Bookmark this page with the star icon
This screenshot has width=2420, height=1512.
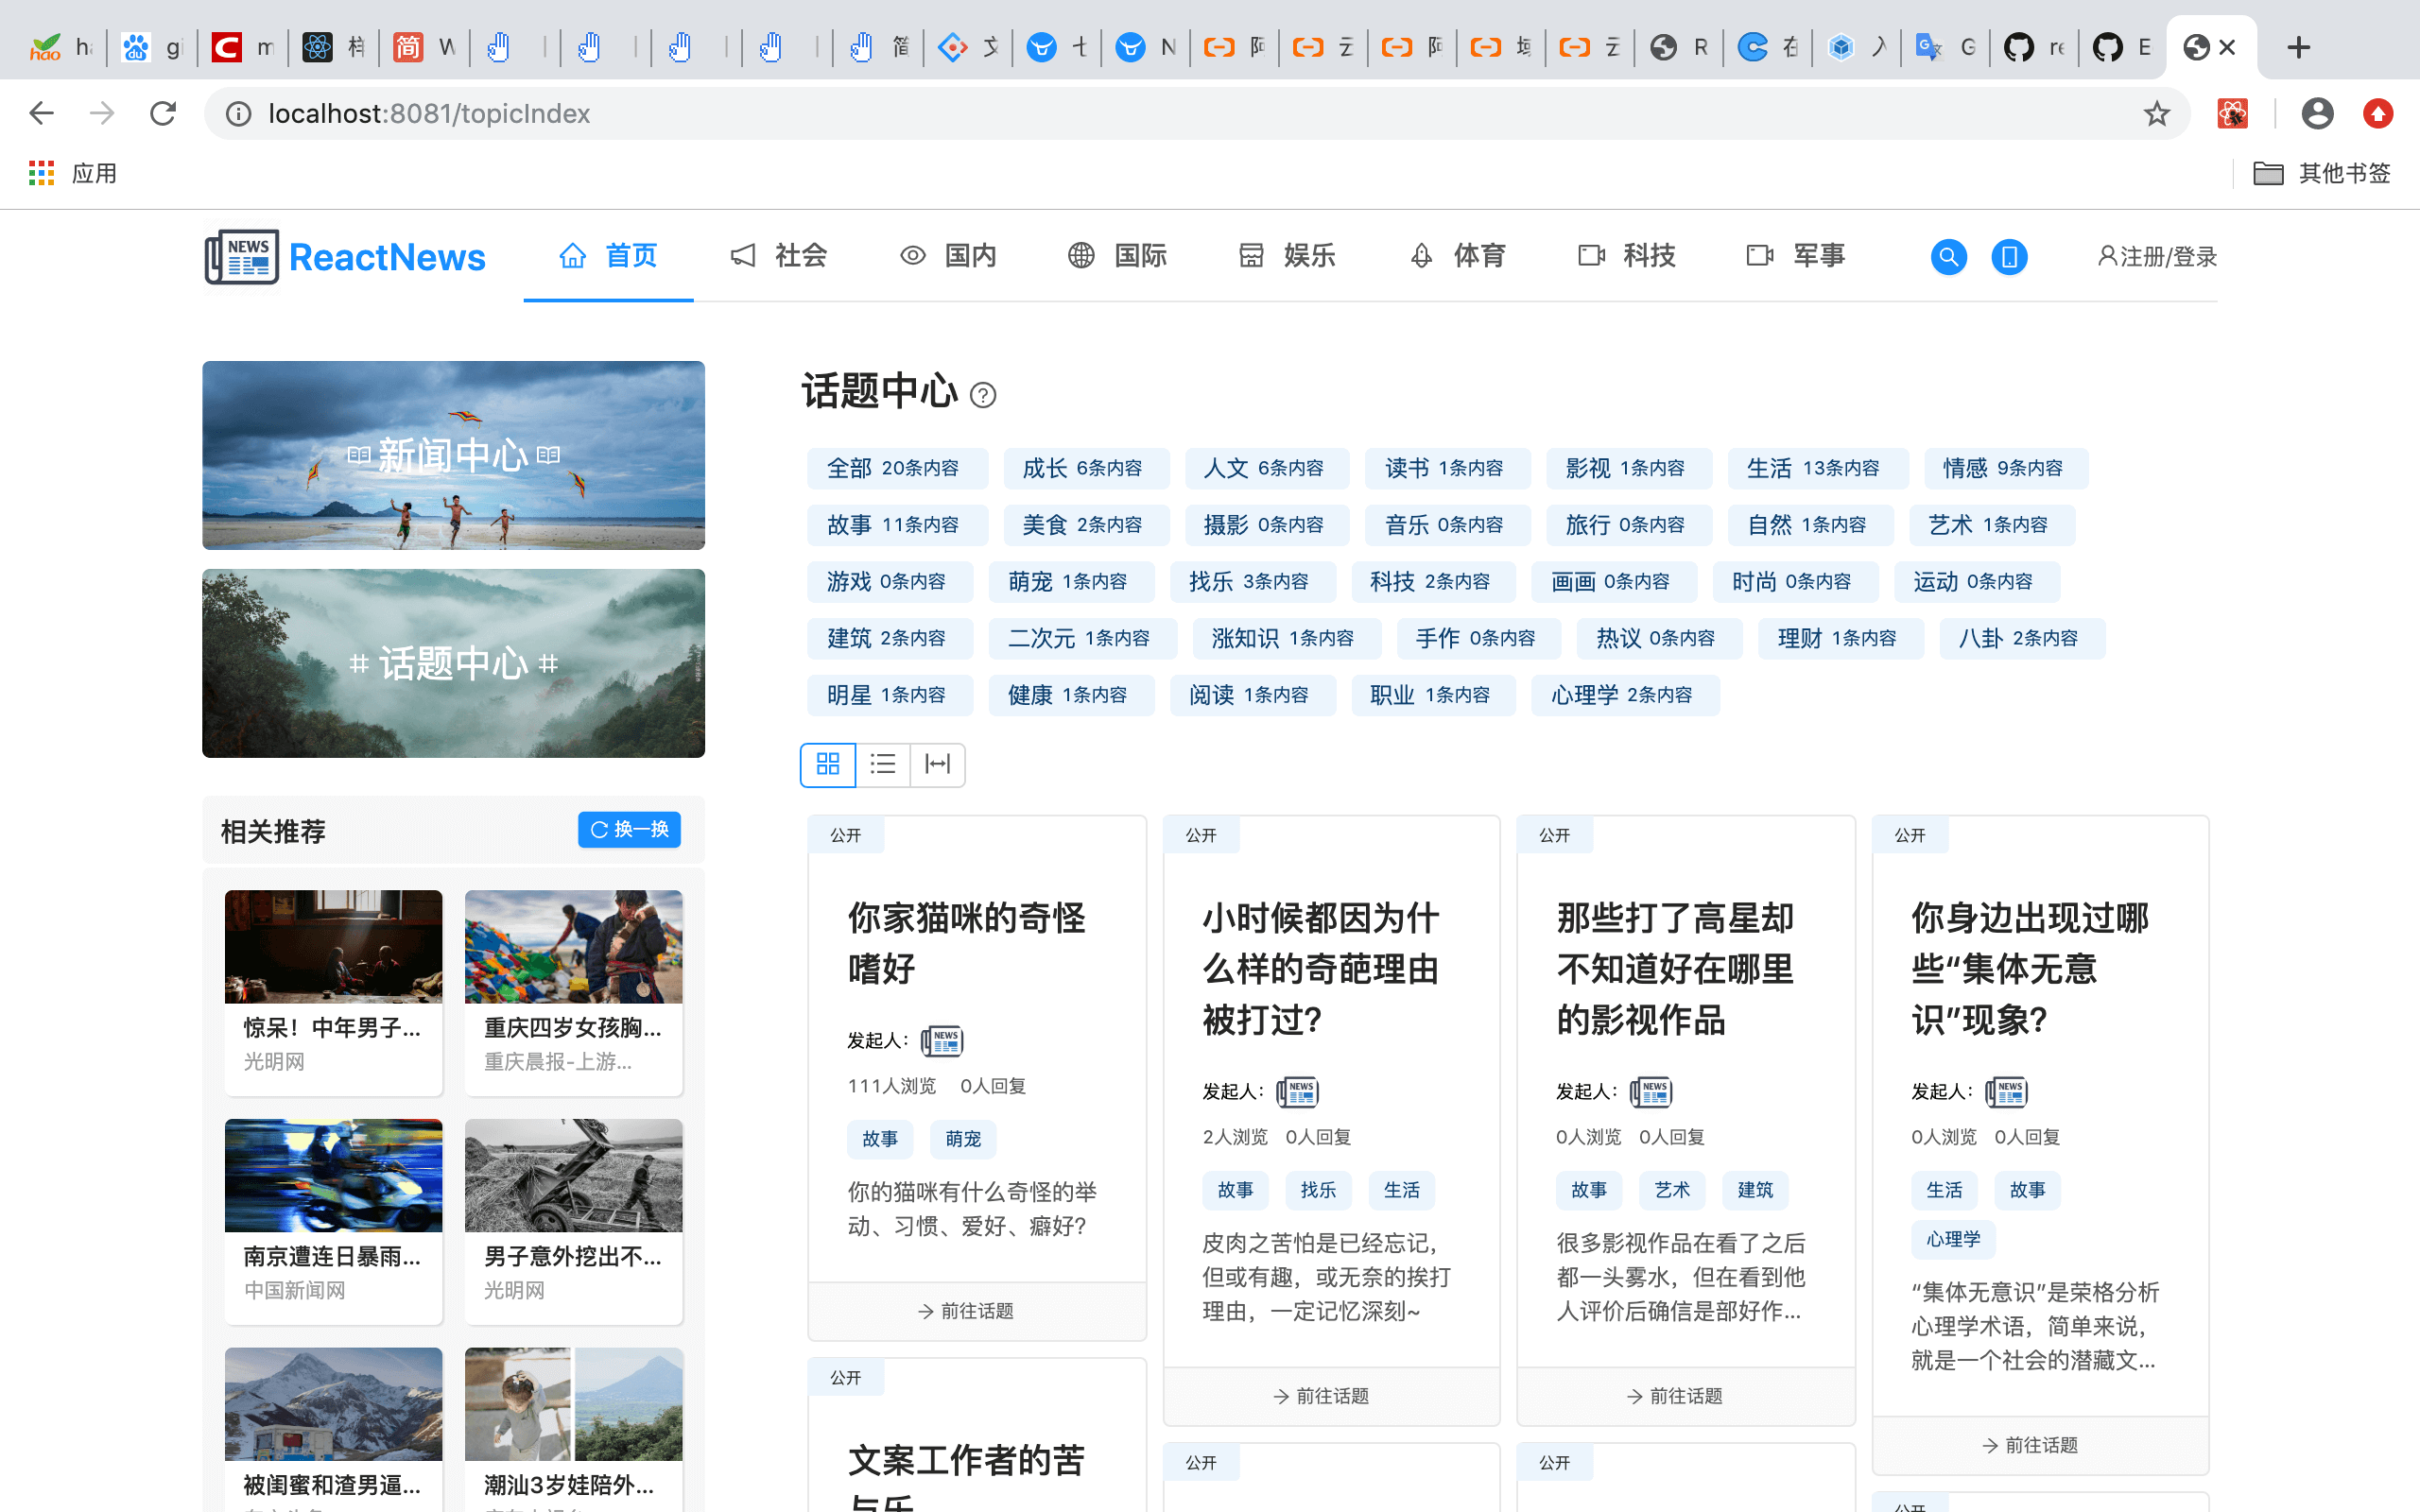2156,114
